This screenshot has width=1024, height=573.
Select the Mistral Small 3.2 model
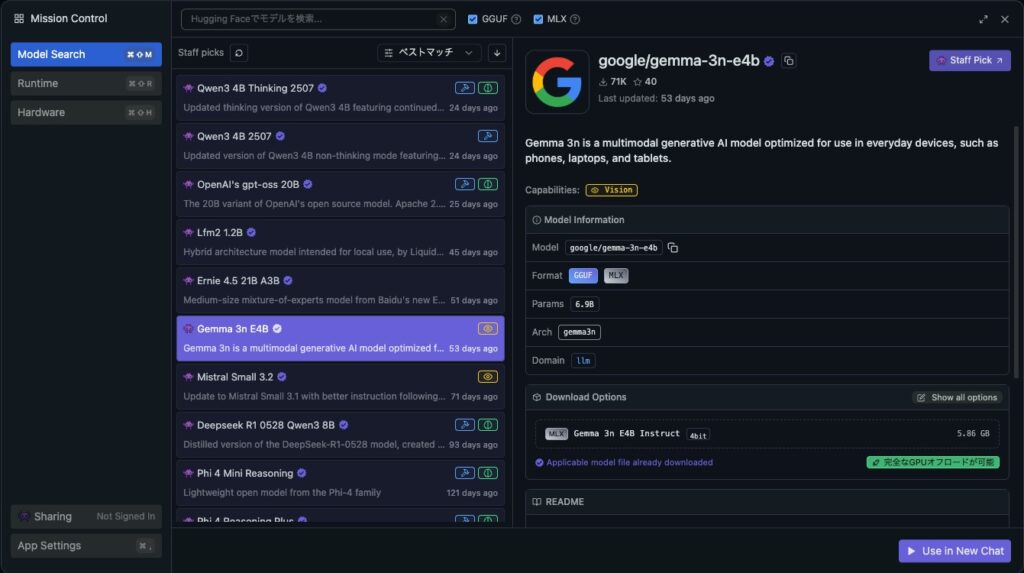(340, 387)
